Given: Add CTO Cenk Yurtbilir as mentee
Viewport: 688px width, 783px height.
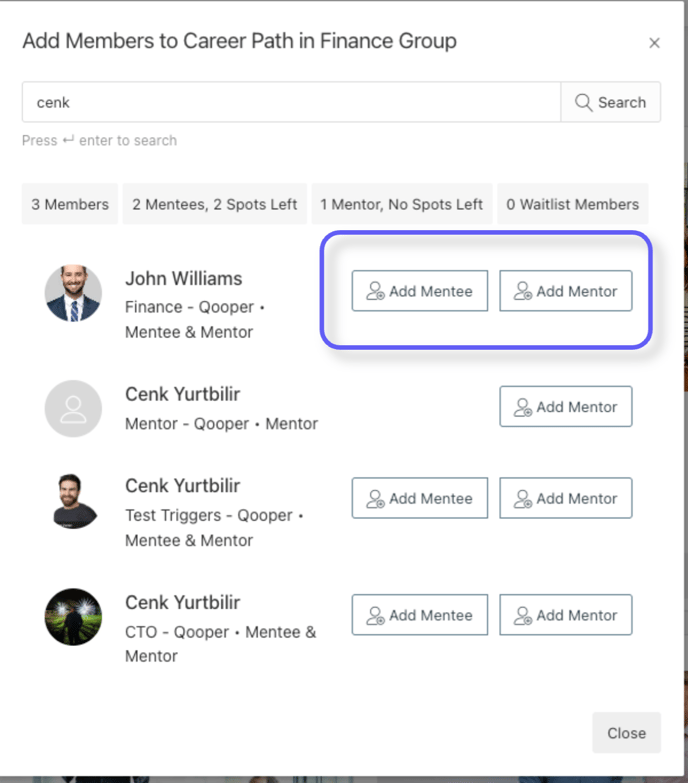Looking at the screenshot, I should coord(419,615).
